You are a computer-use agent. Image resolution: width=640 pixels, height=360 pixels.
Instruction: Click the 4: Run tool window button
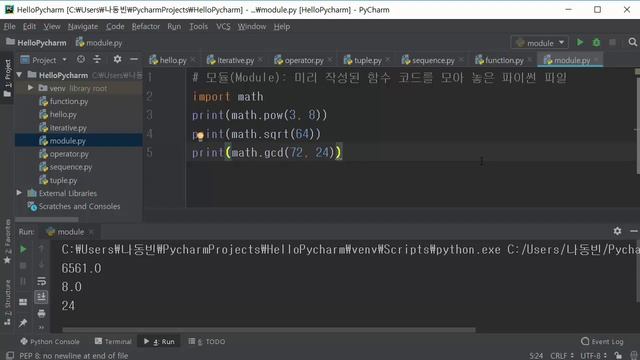point(159,342)
